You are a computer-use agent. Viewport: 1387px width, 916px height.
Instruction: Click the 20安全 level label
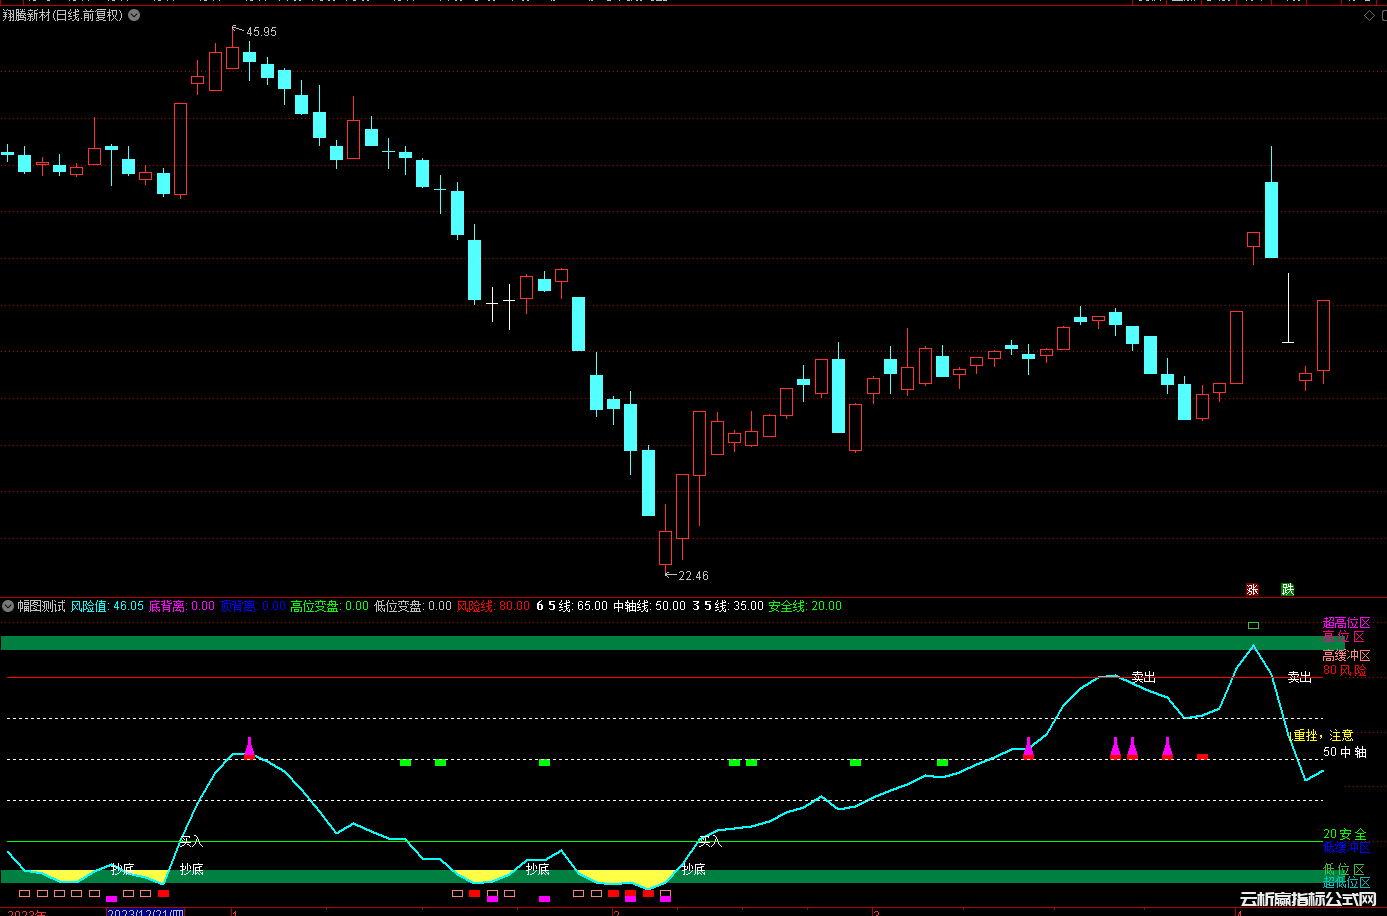coord(1344,834)
